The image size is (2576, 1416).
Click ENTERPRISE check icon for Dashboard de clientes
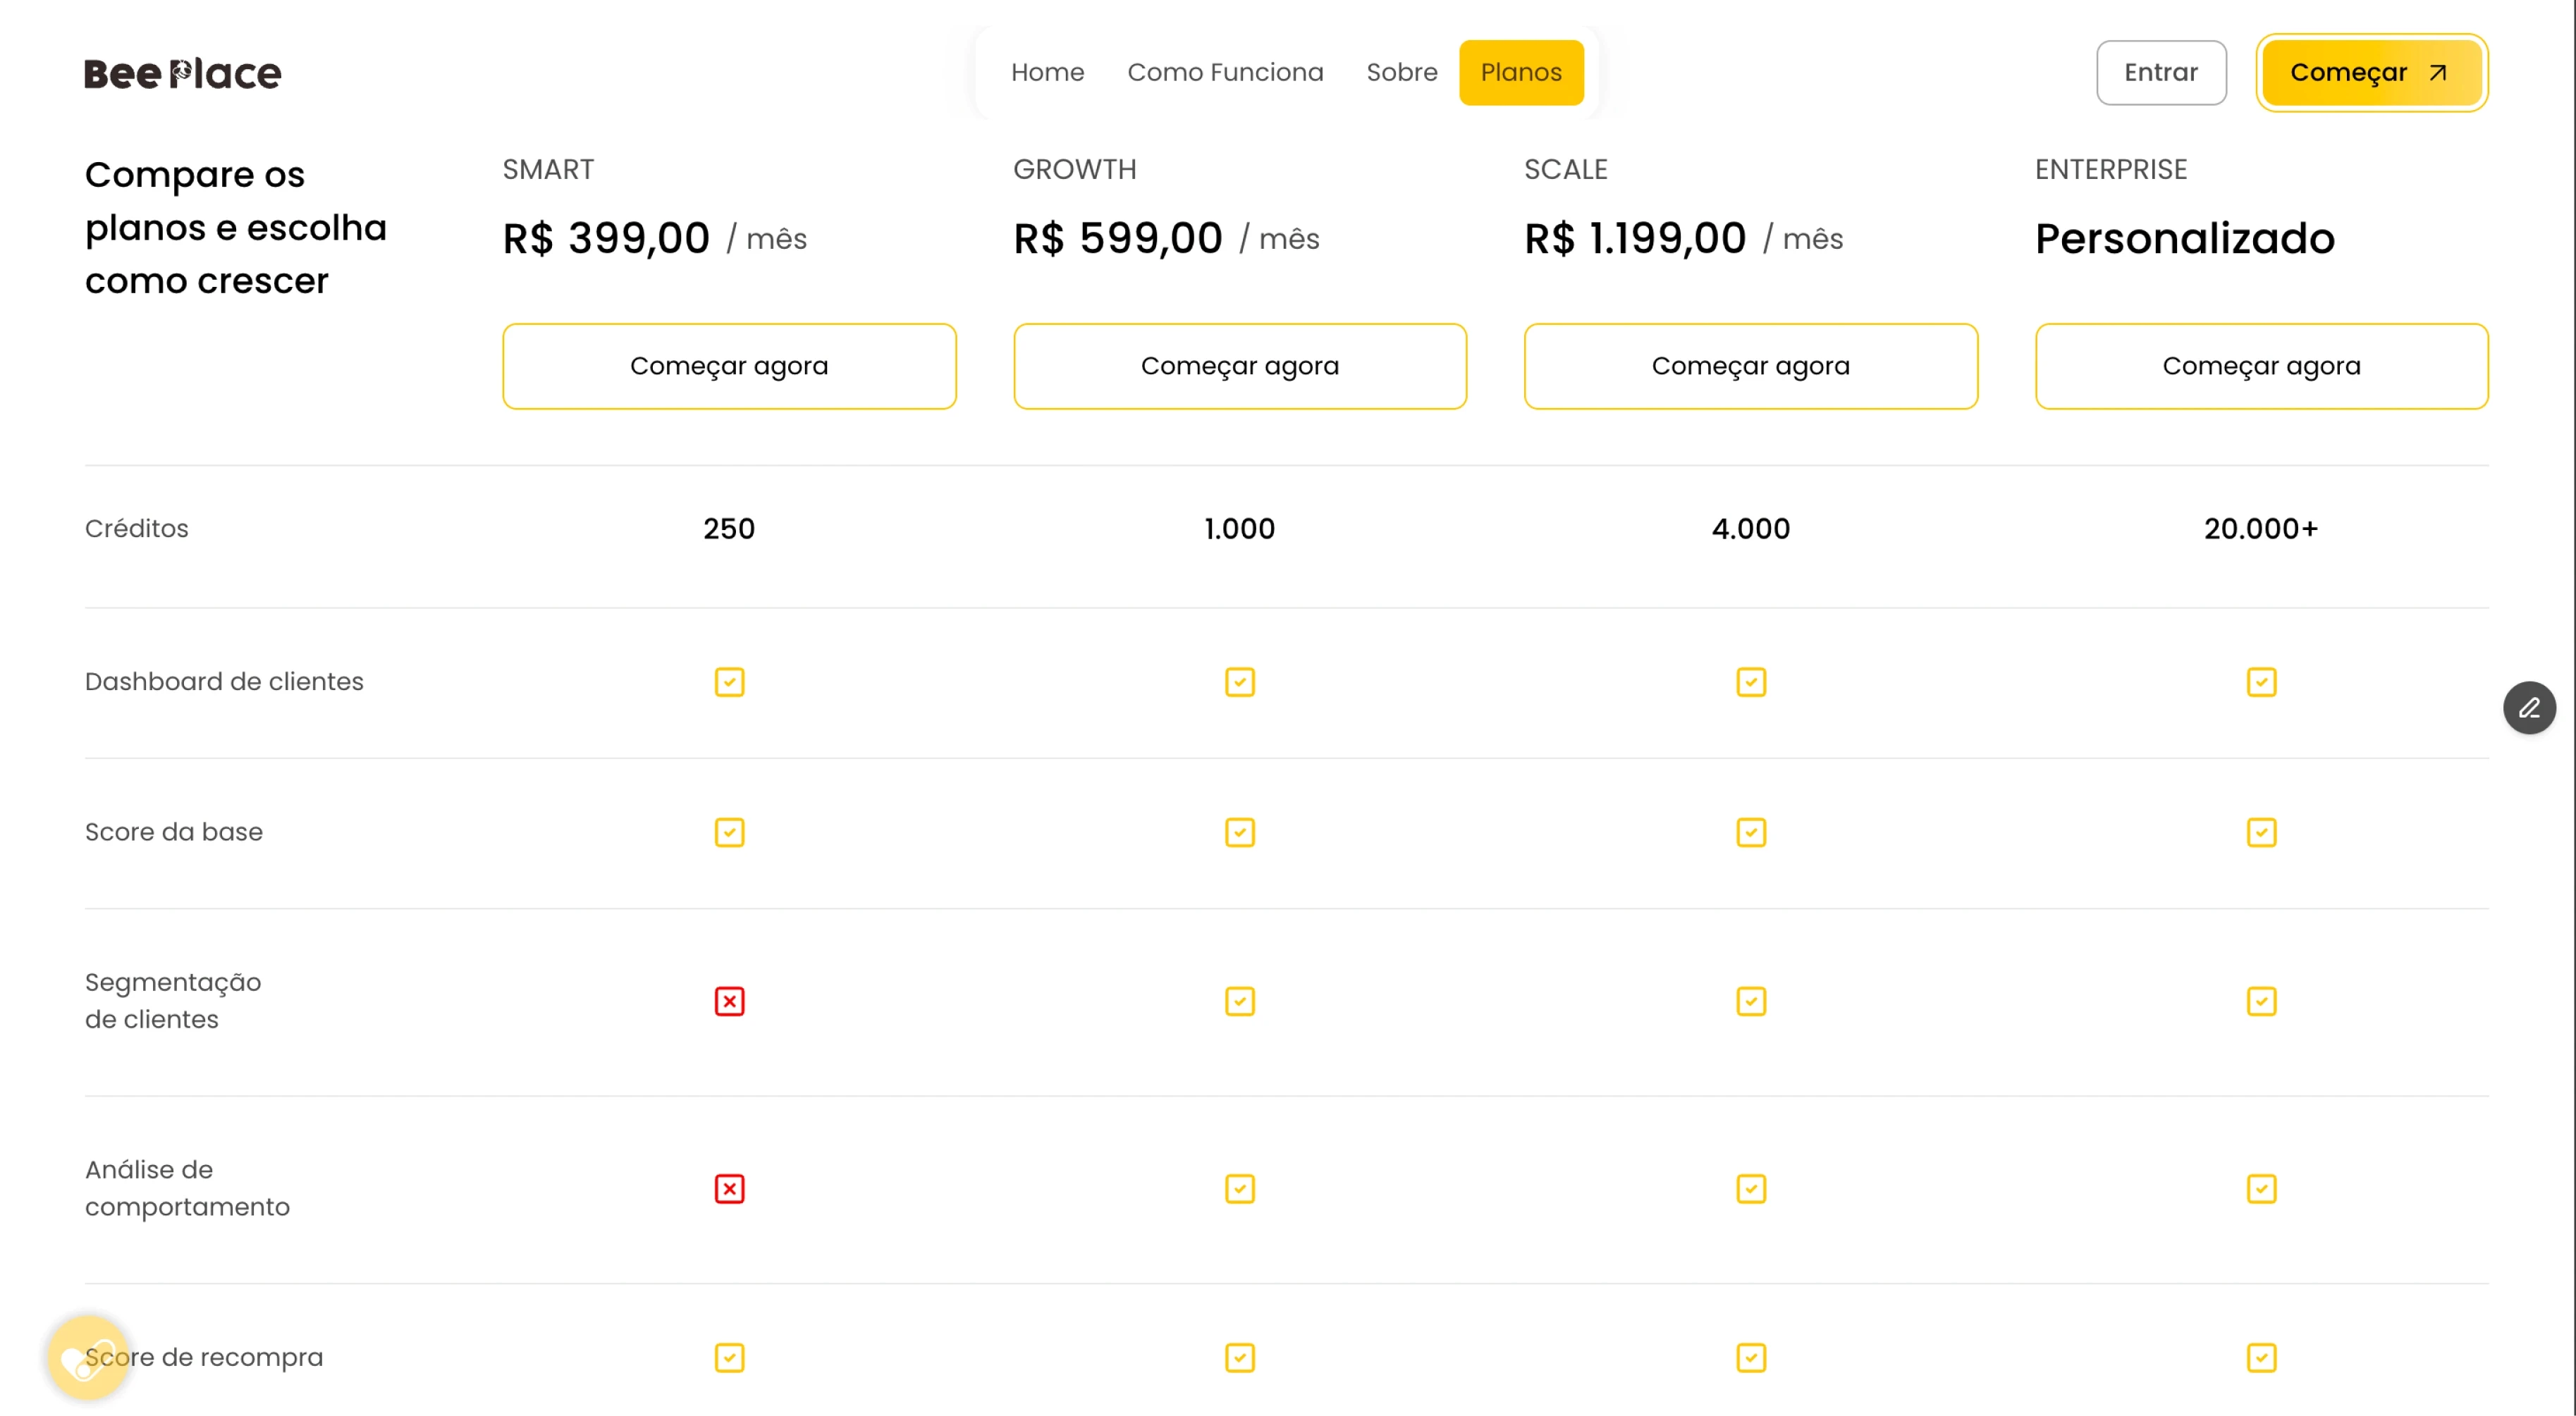click(2261, 682)
